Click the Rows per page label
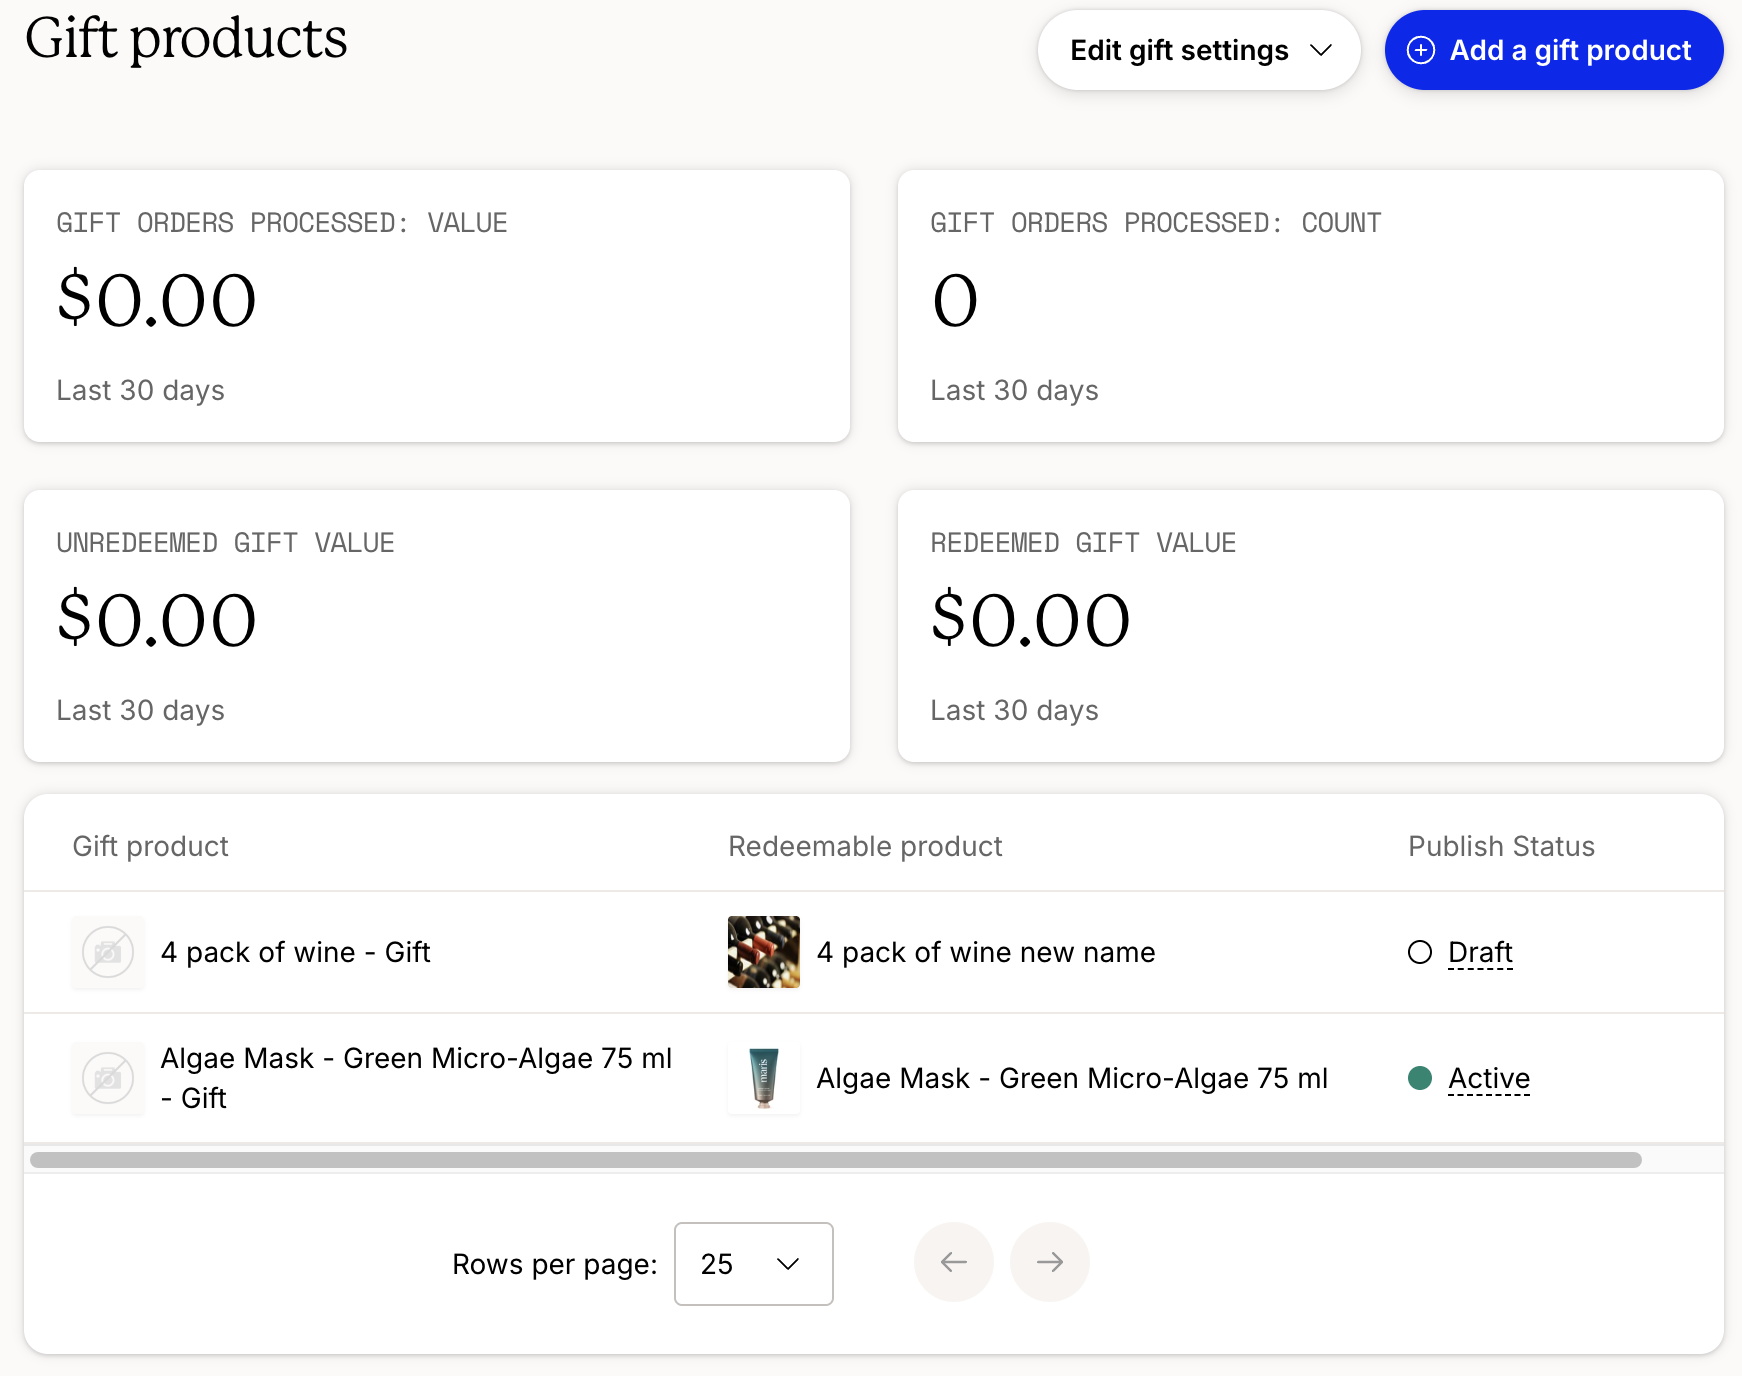 click(555, 1264)
